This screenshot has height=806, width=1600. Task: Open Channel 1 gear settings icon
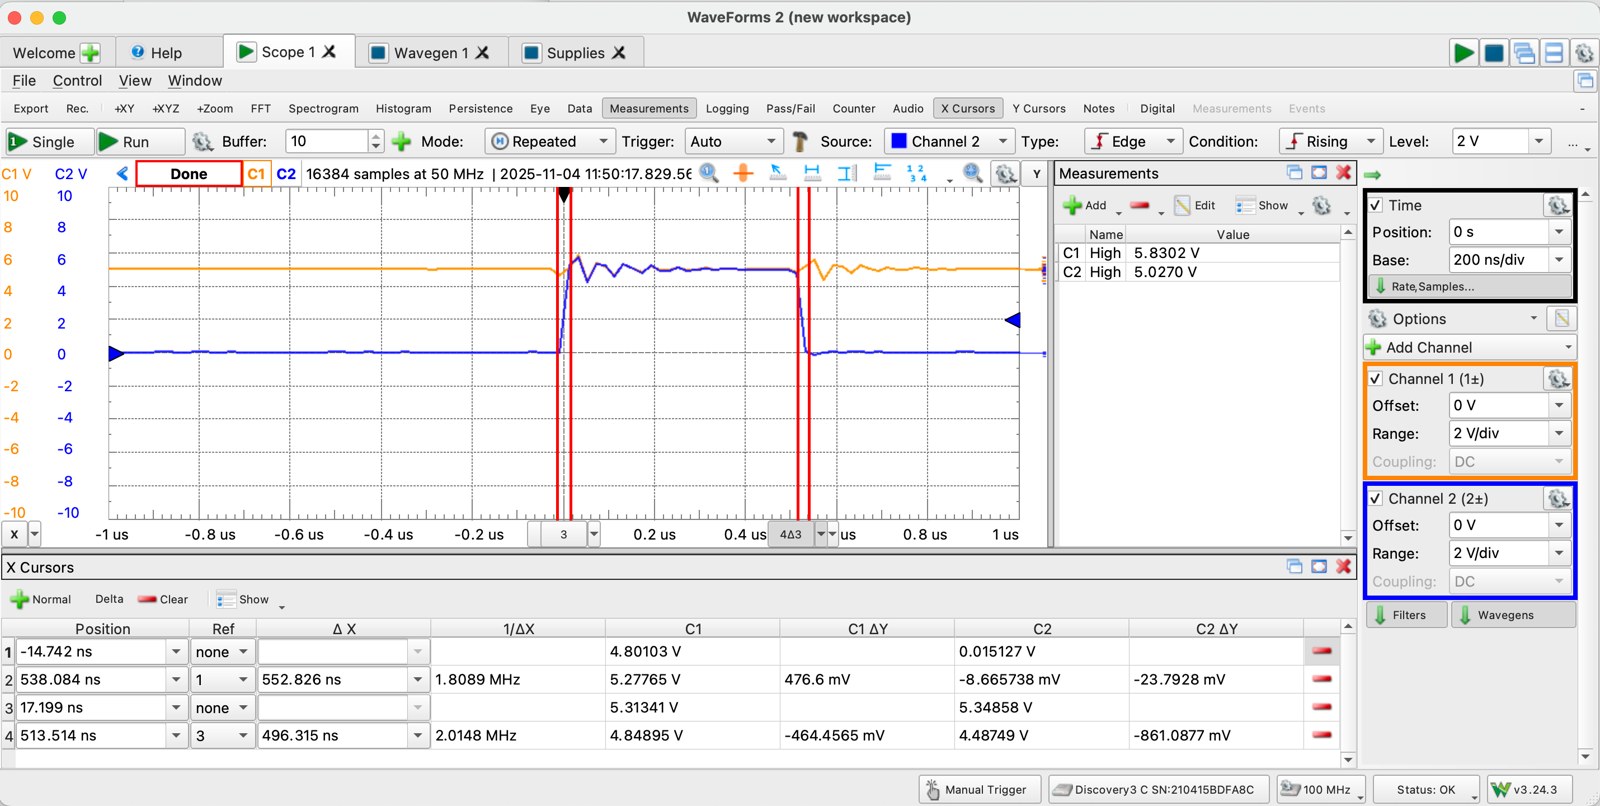(1558, 379)
